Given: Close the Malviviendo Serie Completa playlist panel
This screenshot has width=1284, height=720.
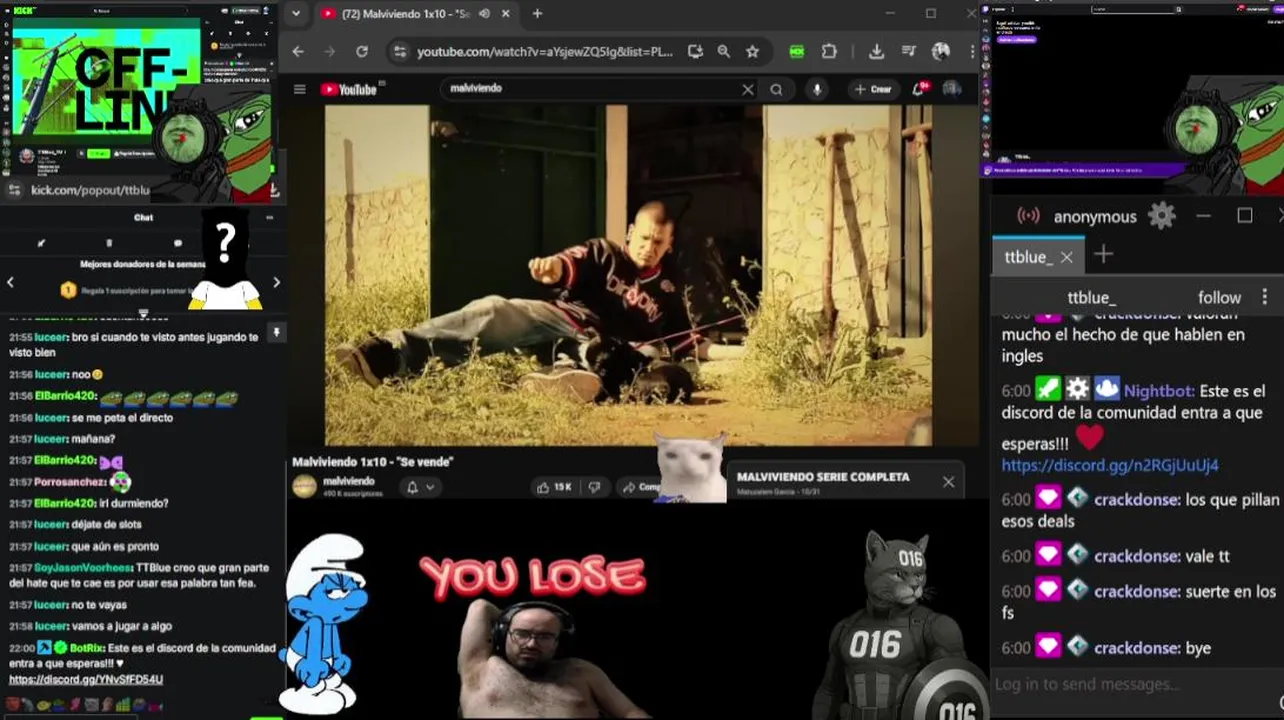Looking at the screenshot, I should point(948,482).
